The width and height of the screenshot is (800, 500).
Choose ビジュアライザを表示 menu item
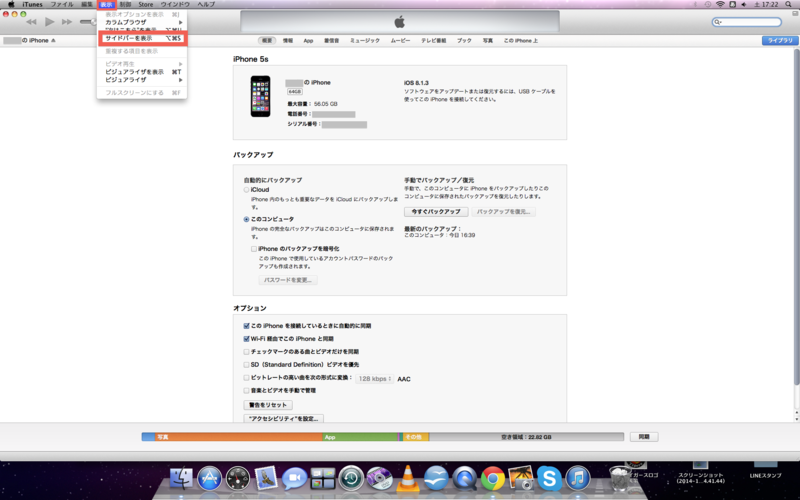point(142,72)
